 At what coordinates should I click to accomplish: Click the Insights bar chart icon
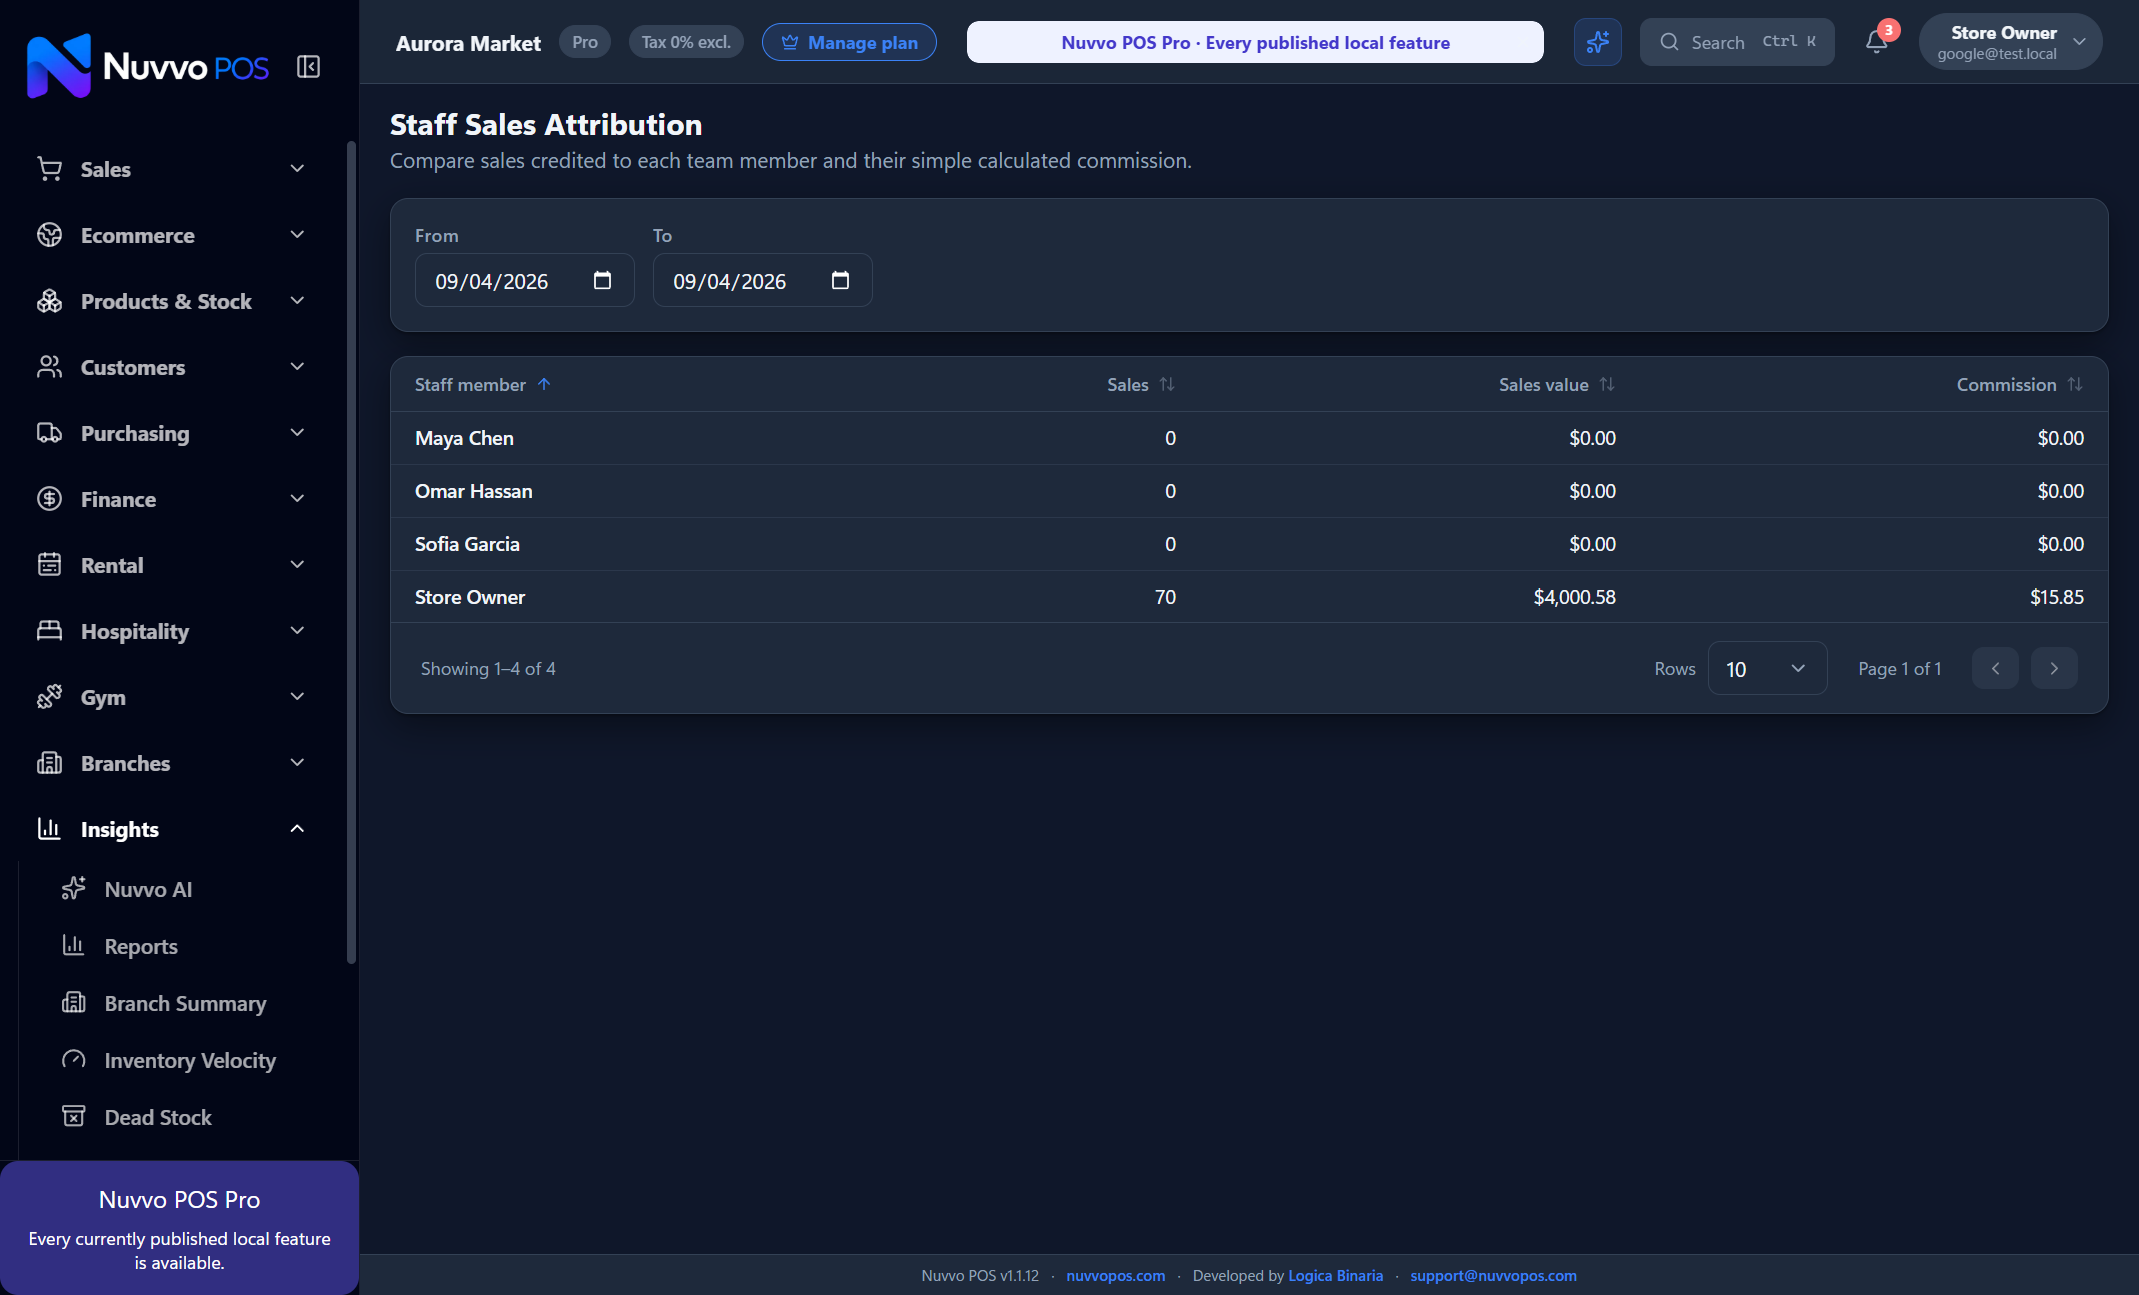[x=49, y=829]
